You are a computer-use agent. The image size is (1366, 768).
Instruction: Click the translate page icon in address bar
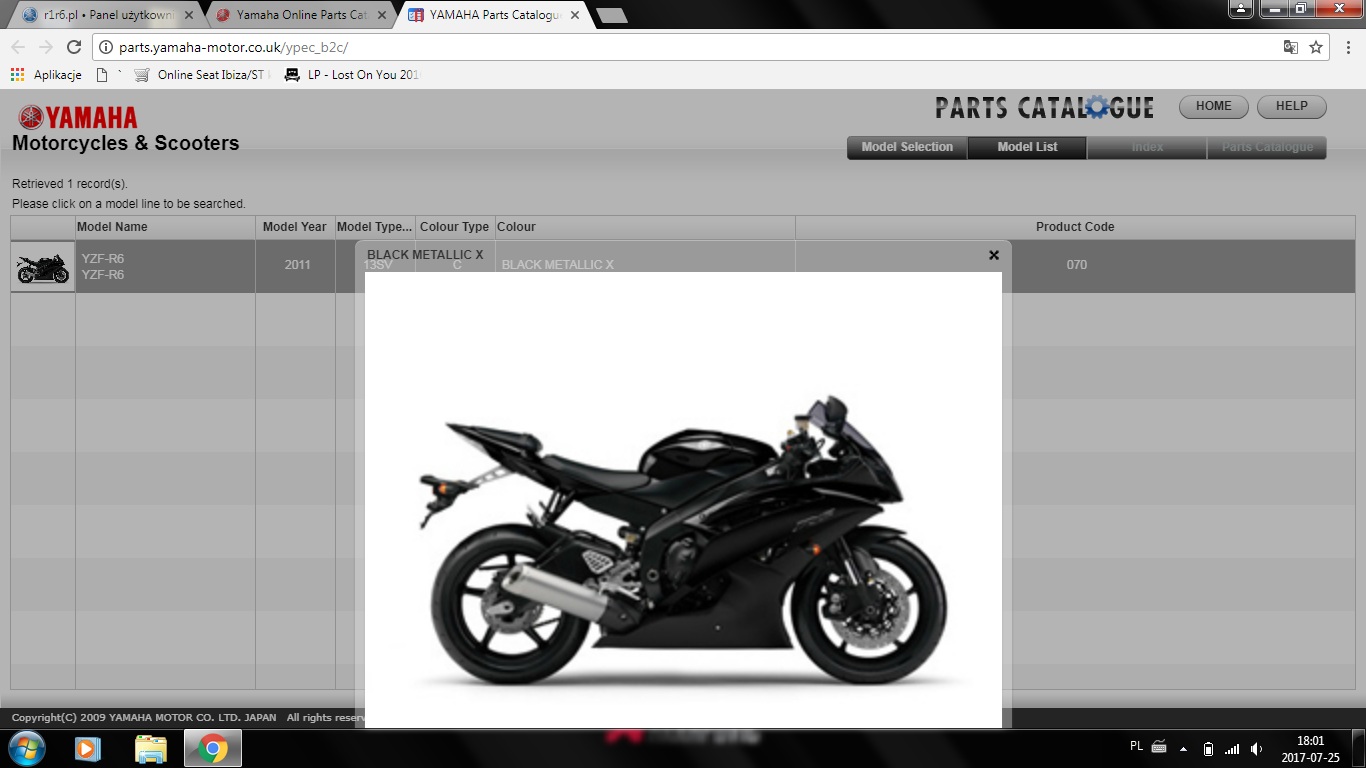1291,47
